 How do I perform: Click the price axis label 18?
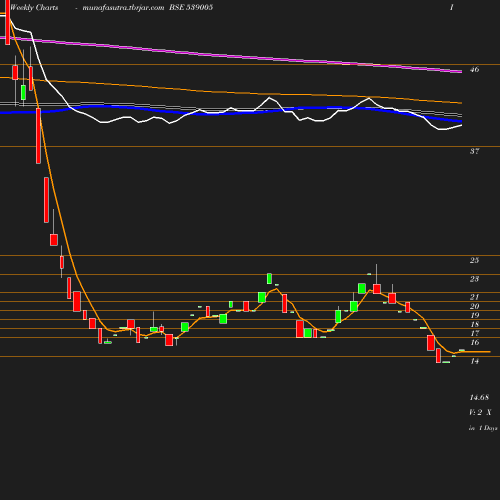pyautogui.click(x=474, y=324)
